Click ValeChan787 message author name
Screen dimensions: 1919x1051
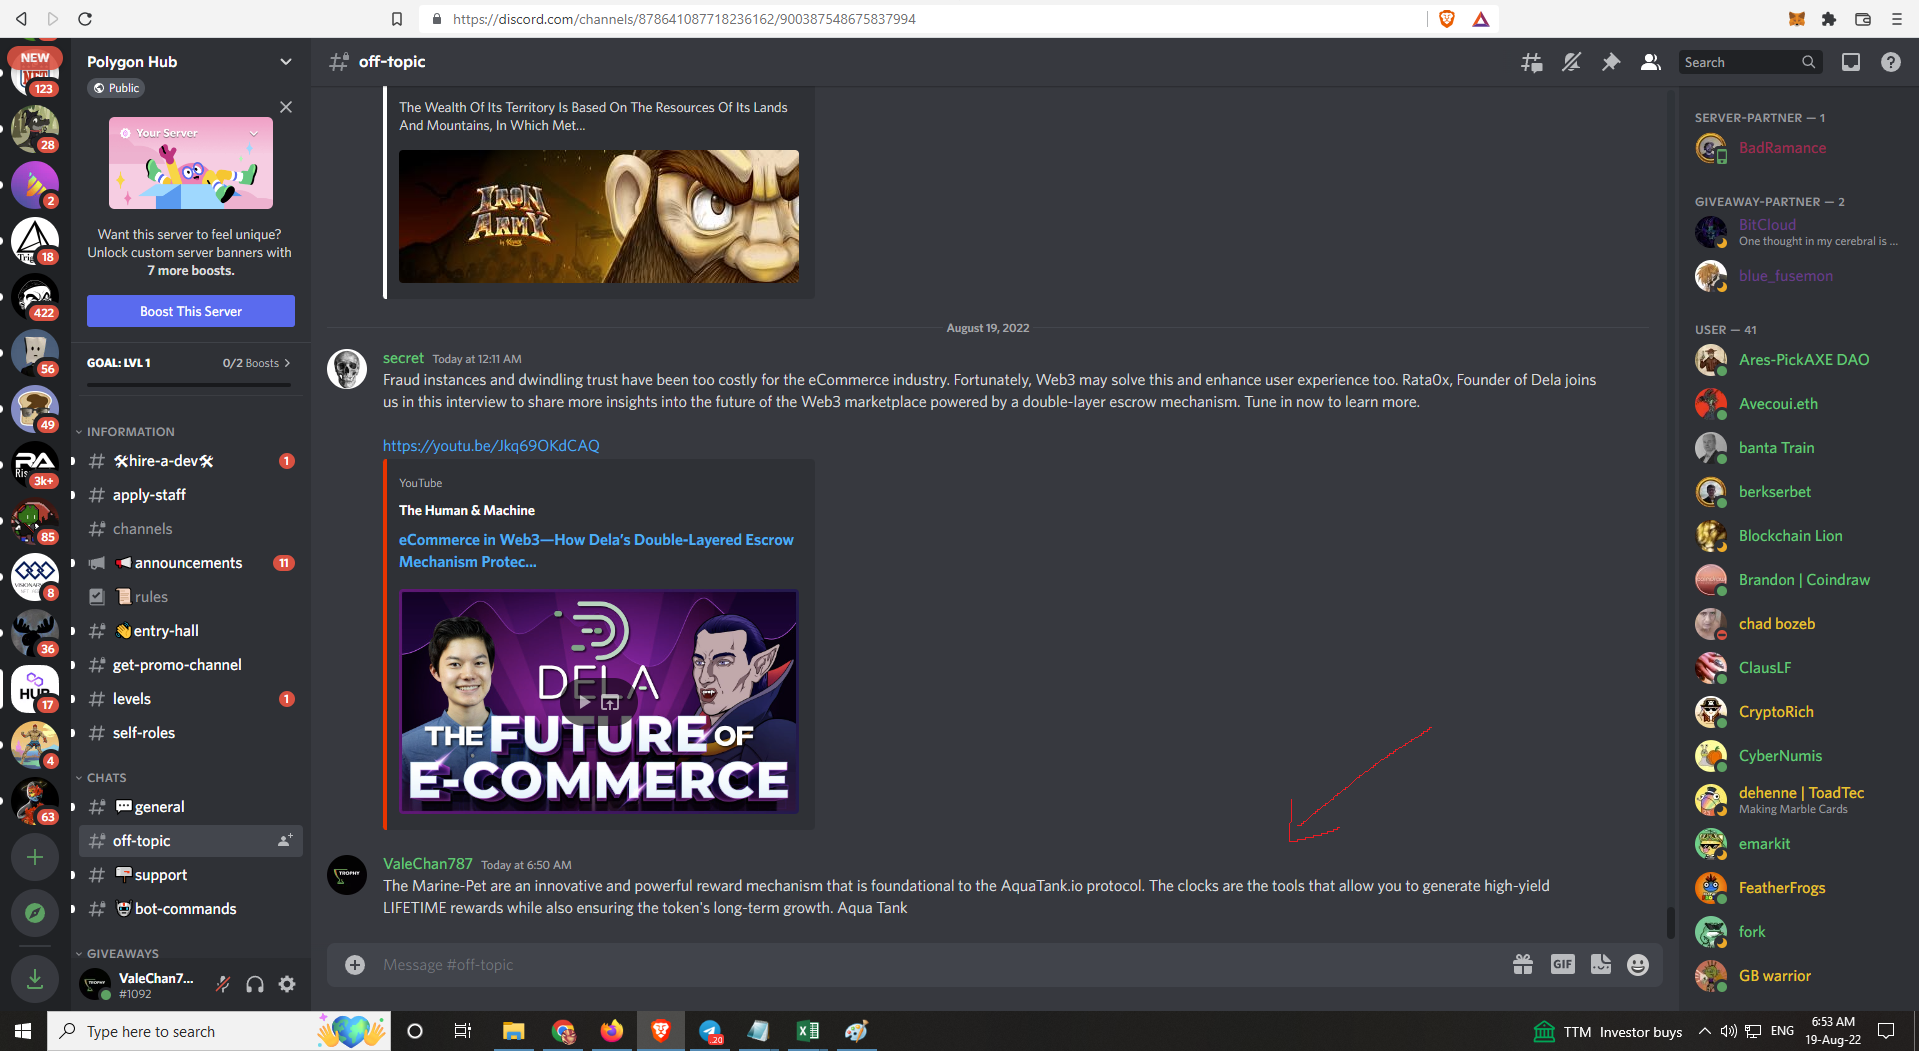pos(428,864)
